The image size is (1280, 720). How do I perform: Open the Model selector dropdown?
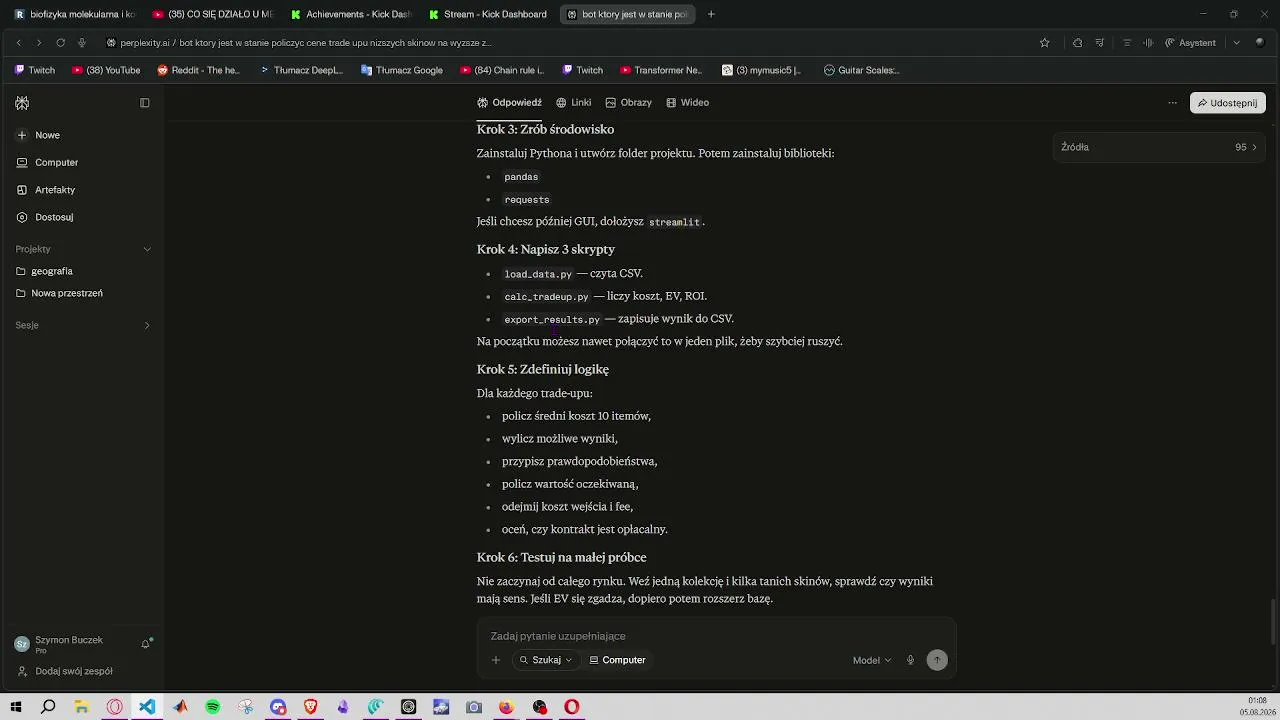coord(871,660)
